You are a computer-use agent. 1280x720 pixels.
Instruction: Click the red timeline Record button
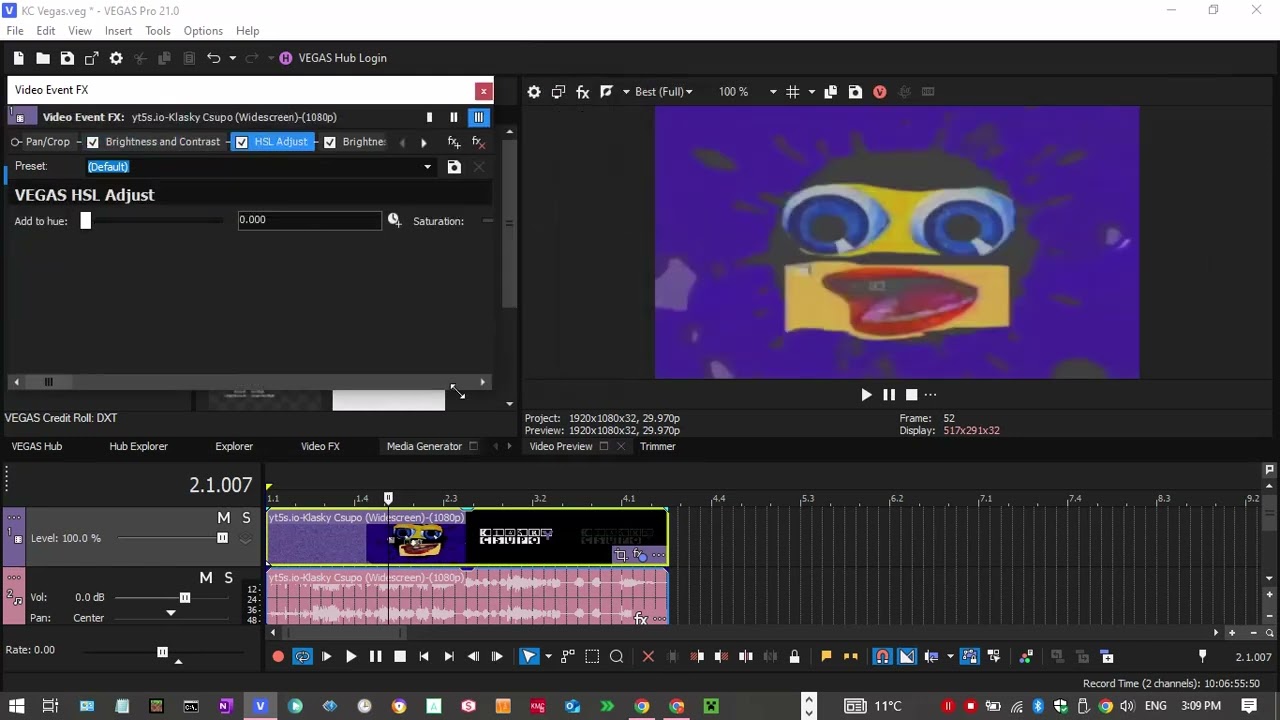(278, 657)
